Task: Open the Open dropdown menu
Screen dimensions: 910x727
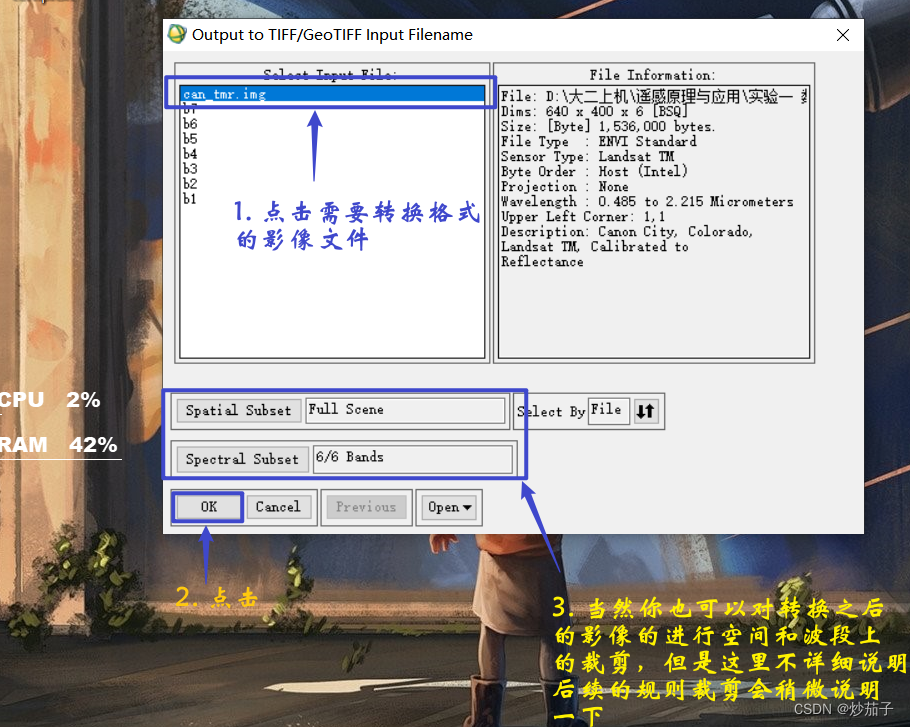Action: [449, 507]
